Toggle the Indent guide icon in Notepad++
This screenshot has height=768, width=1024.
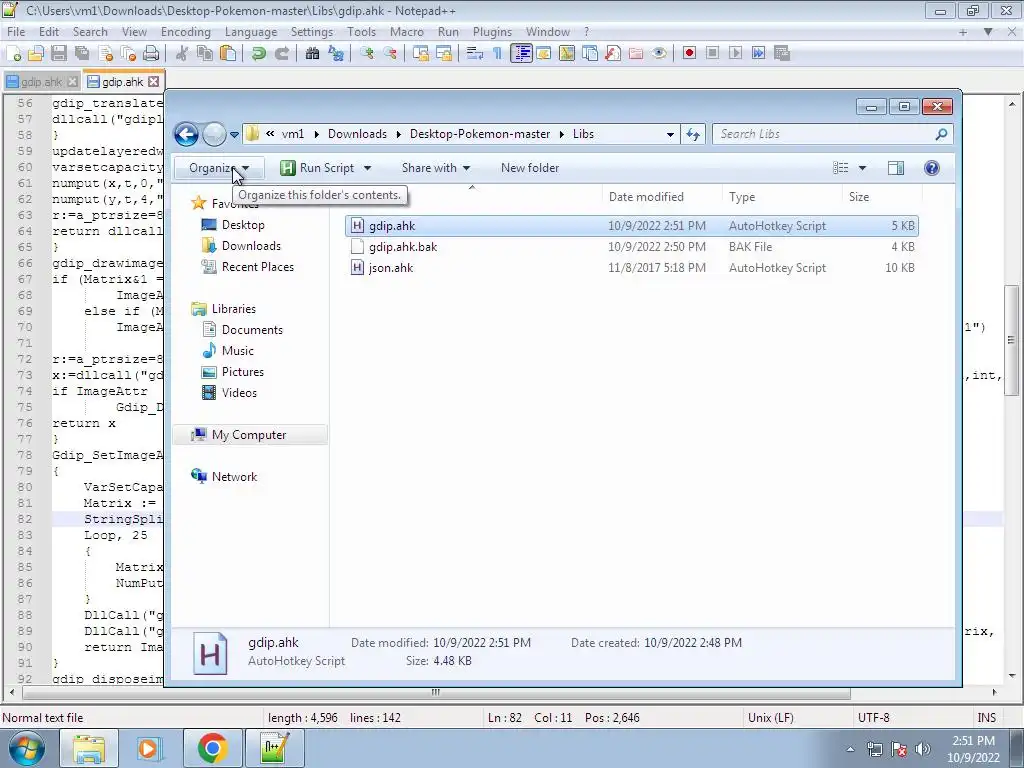[x=521, y=54]
